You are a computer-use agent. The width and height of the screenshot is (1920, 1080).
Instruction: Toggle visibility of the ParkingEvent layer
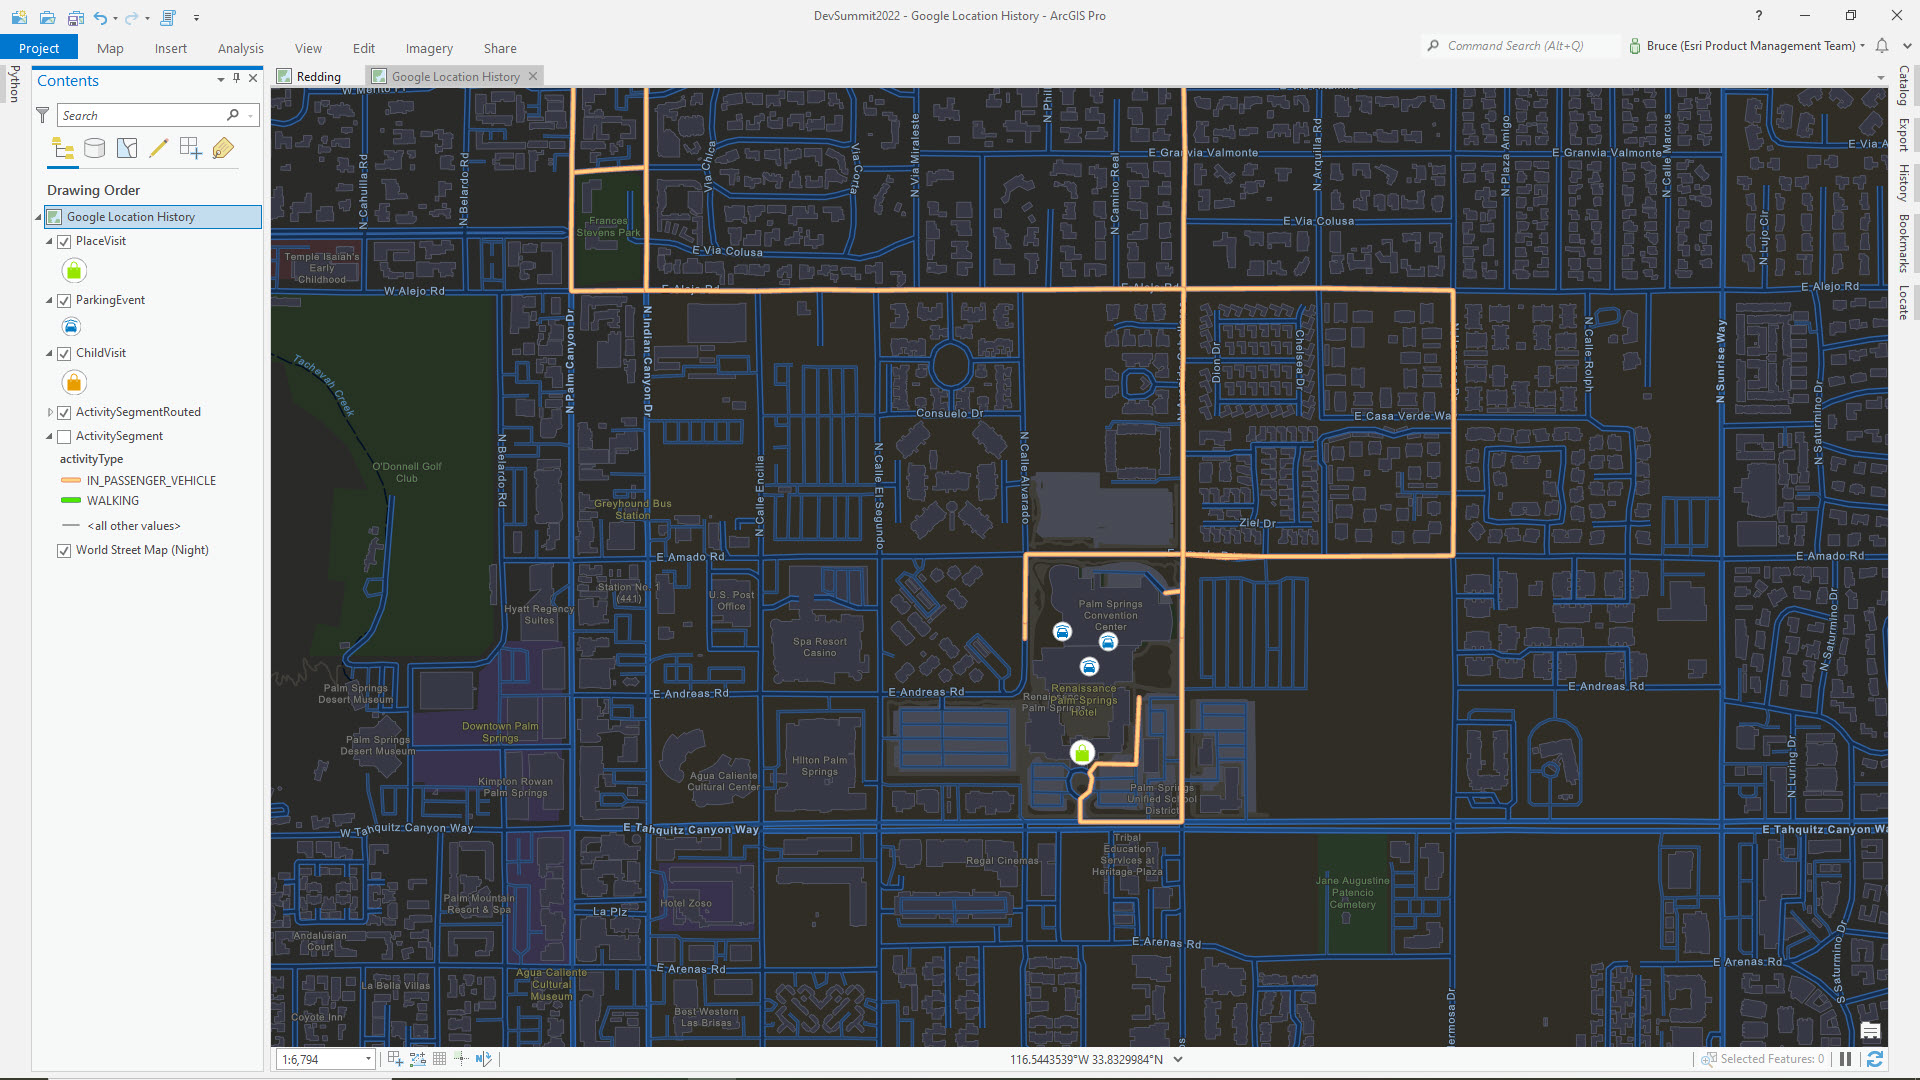(64, 300)
